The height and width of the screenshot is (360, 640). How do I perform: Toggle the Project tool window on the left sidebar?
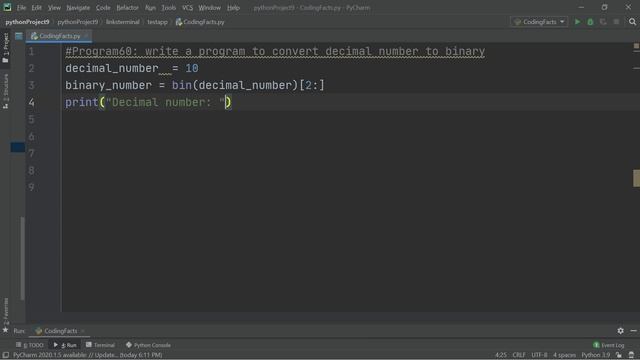[5, 47]
